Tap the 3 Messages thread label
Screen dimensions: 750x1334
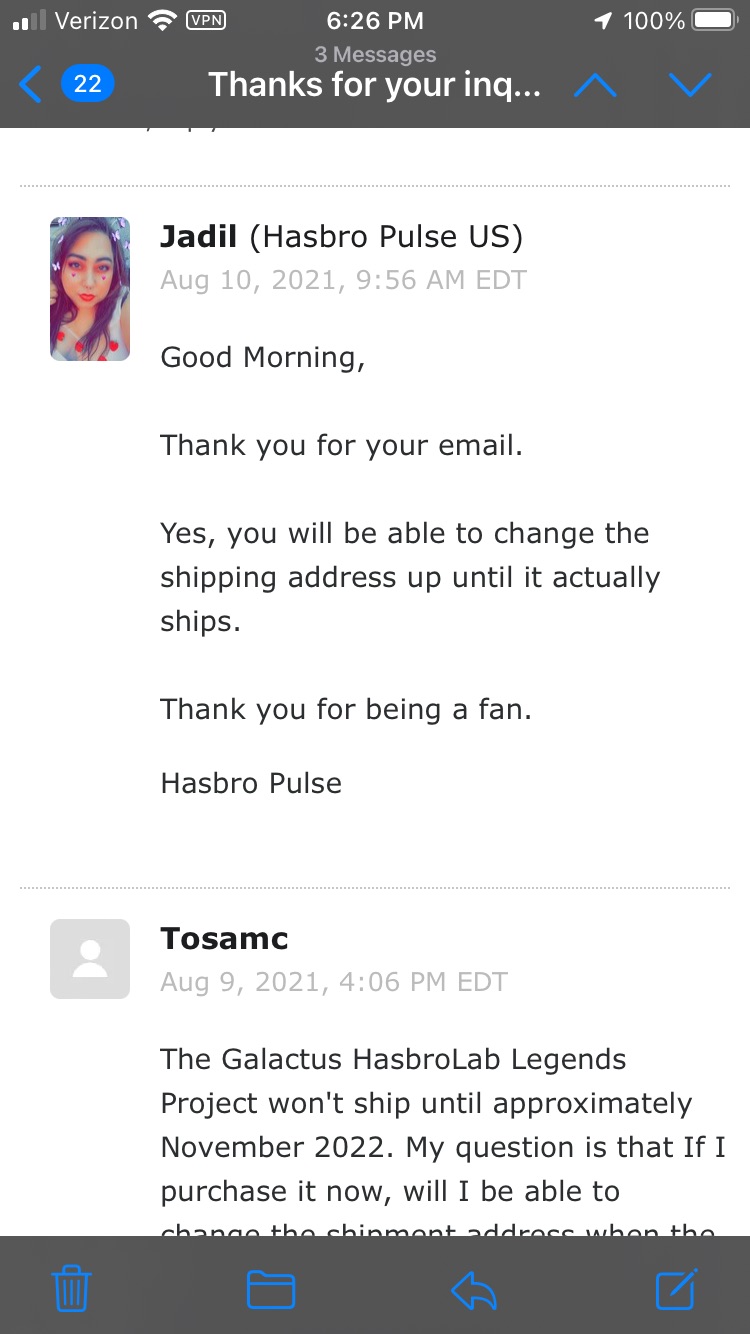point(375,54)
